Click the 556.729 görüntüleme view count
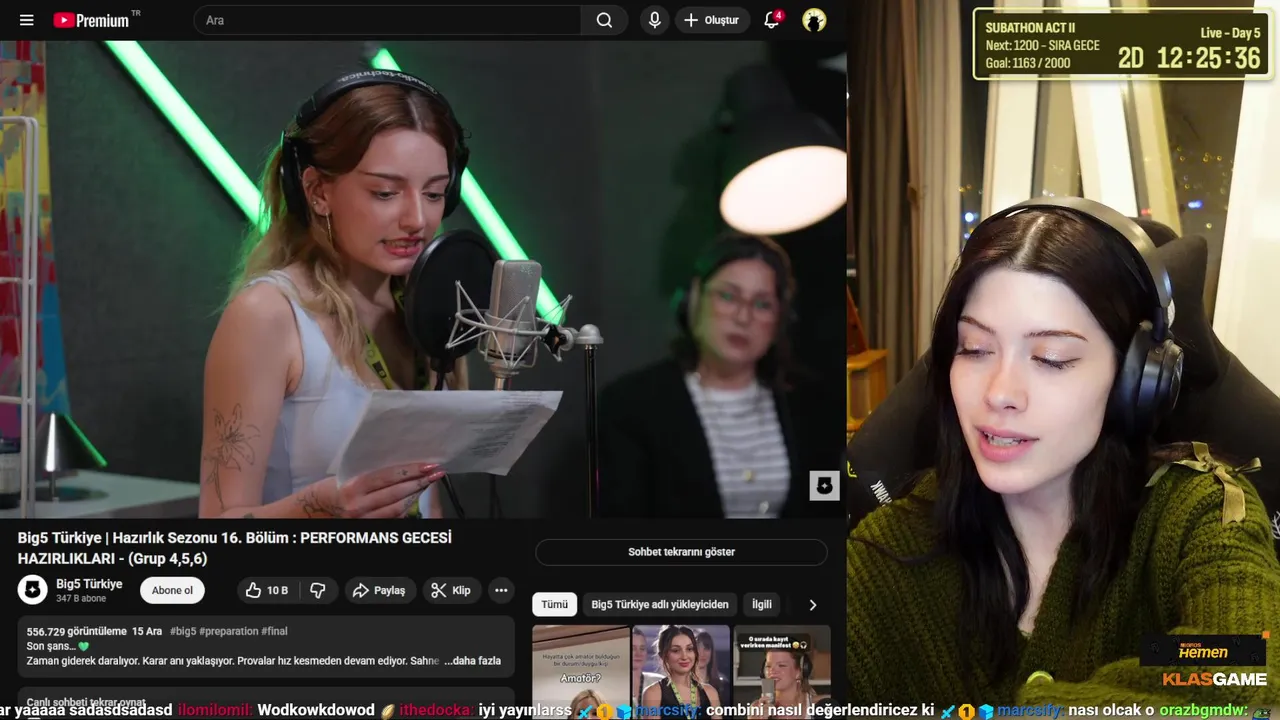This screenshot has height=720, width=1280. point(77,631)
